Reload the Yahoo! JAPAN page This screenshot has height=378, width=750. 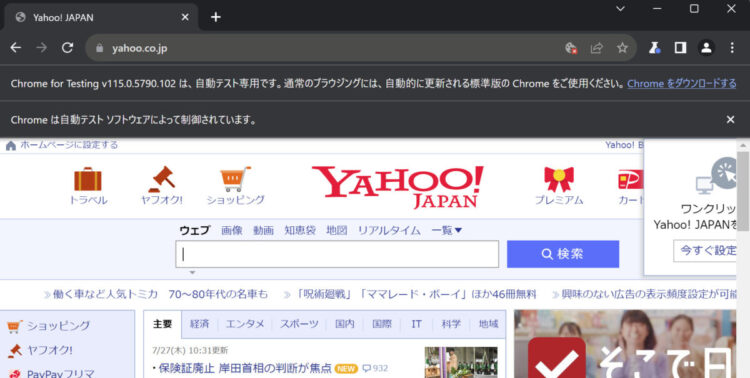click(x=67, y=47)
